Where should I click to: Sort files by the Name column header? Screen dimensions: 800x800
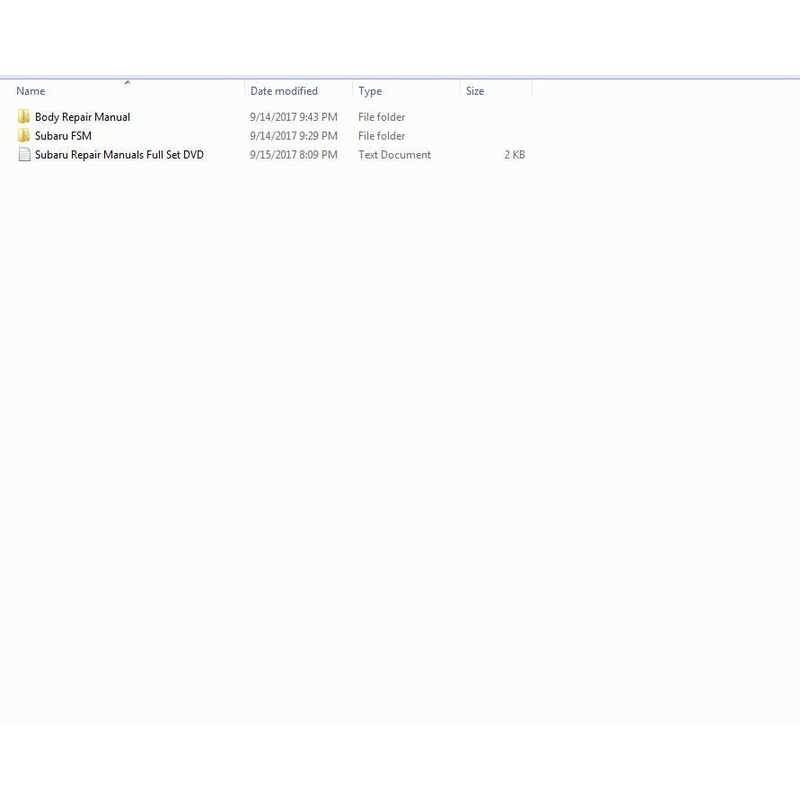pos(31,91)
